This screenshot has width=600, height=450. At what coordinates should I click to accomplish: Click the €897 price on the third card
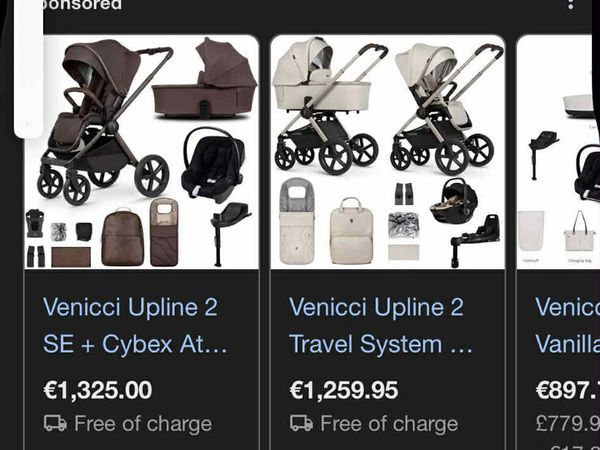(567, 389)
